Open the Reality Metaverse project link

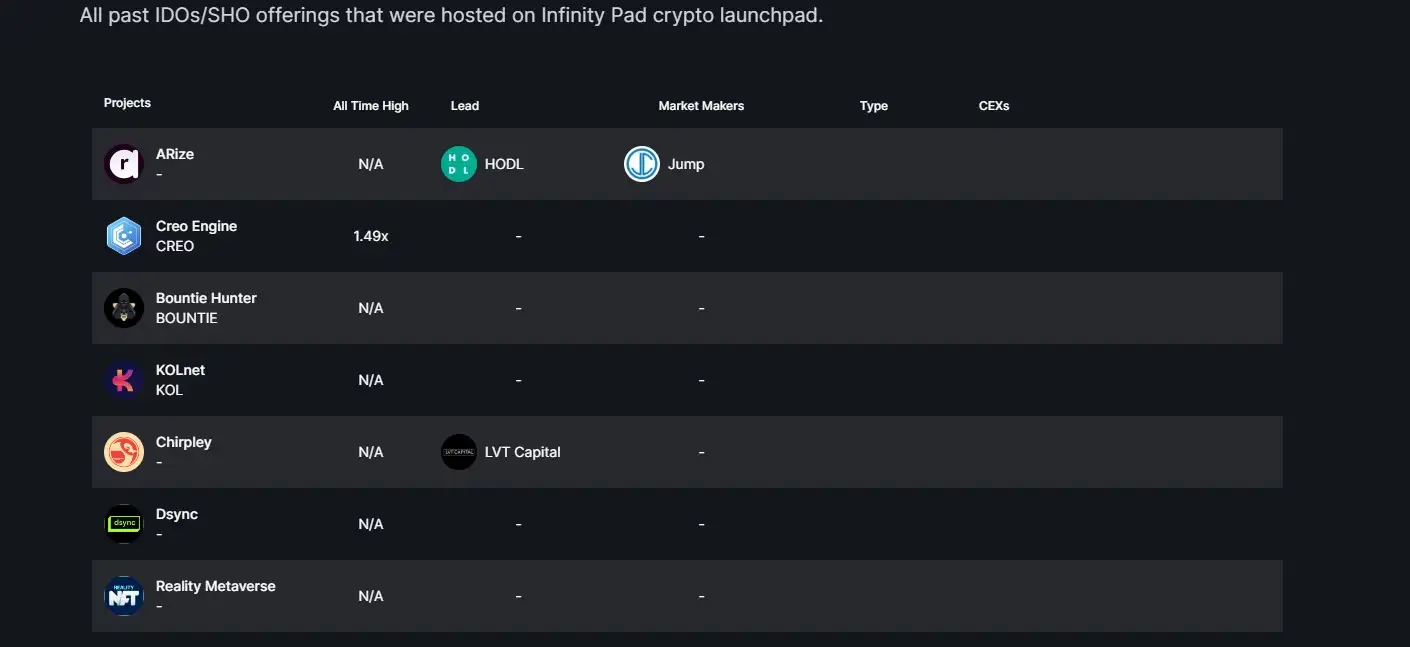(x=215, y=586)
